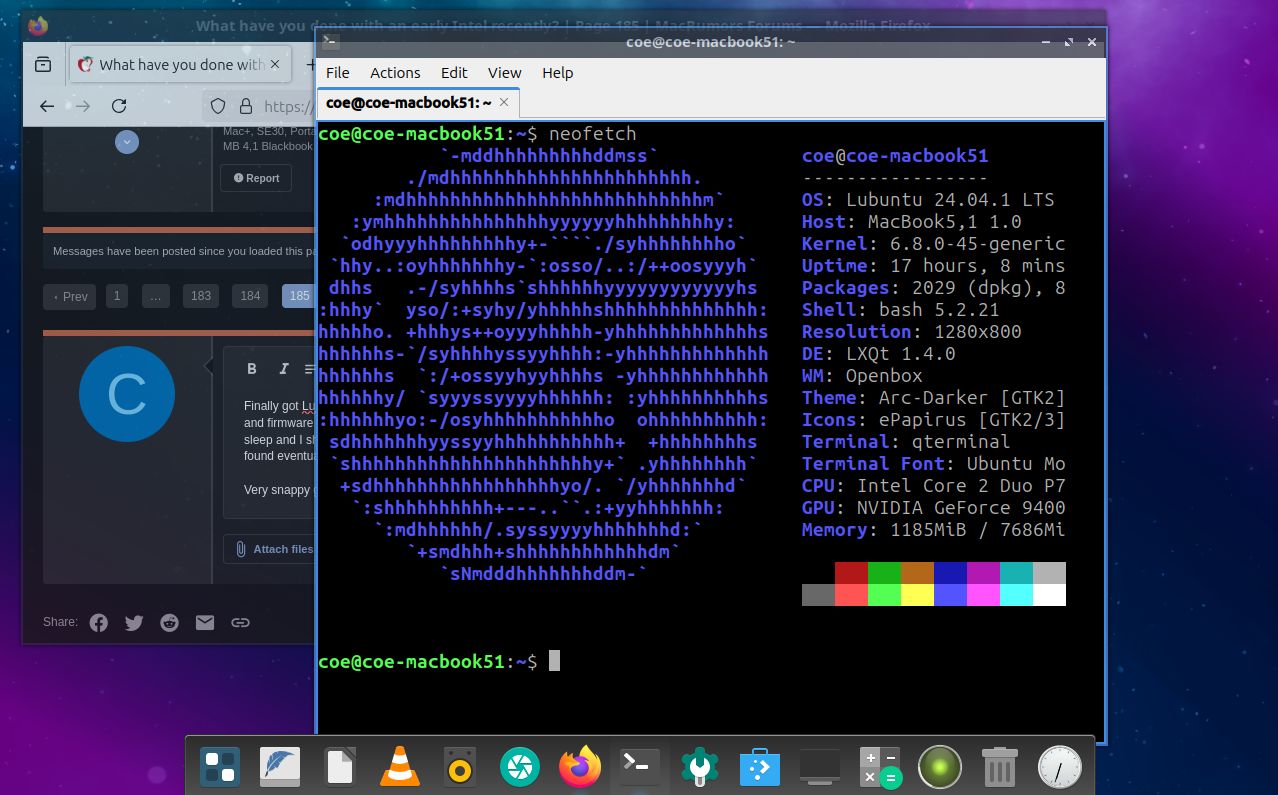Open the application launcher in the dock
The image size is (1278, 795).
219,767
